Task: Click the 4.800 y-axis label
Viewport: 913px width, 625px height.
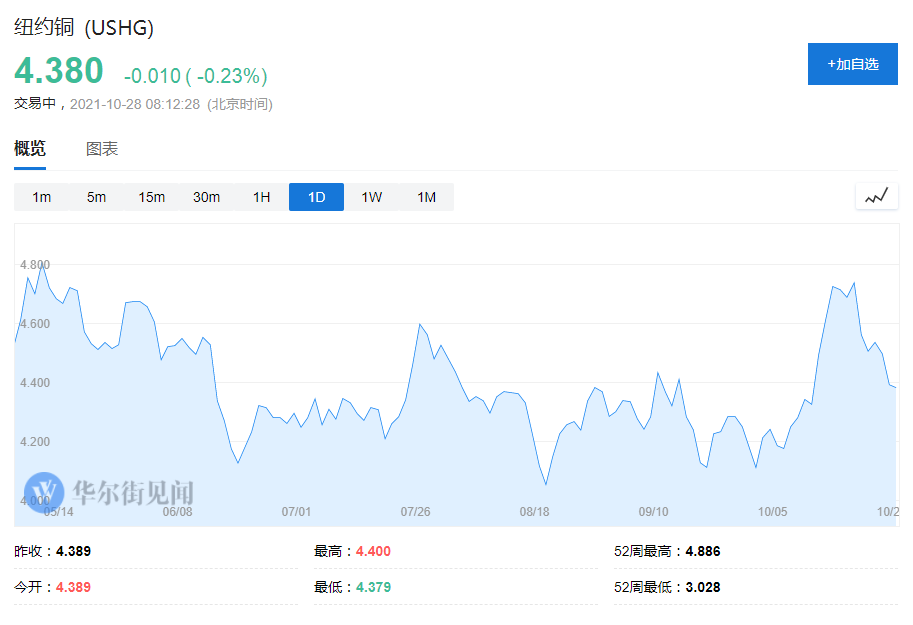Action: 35,265
